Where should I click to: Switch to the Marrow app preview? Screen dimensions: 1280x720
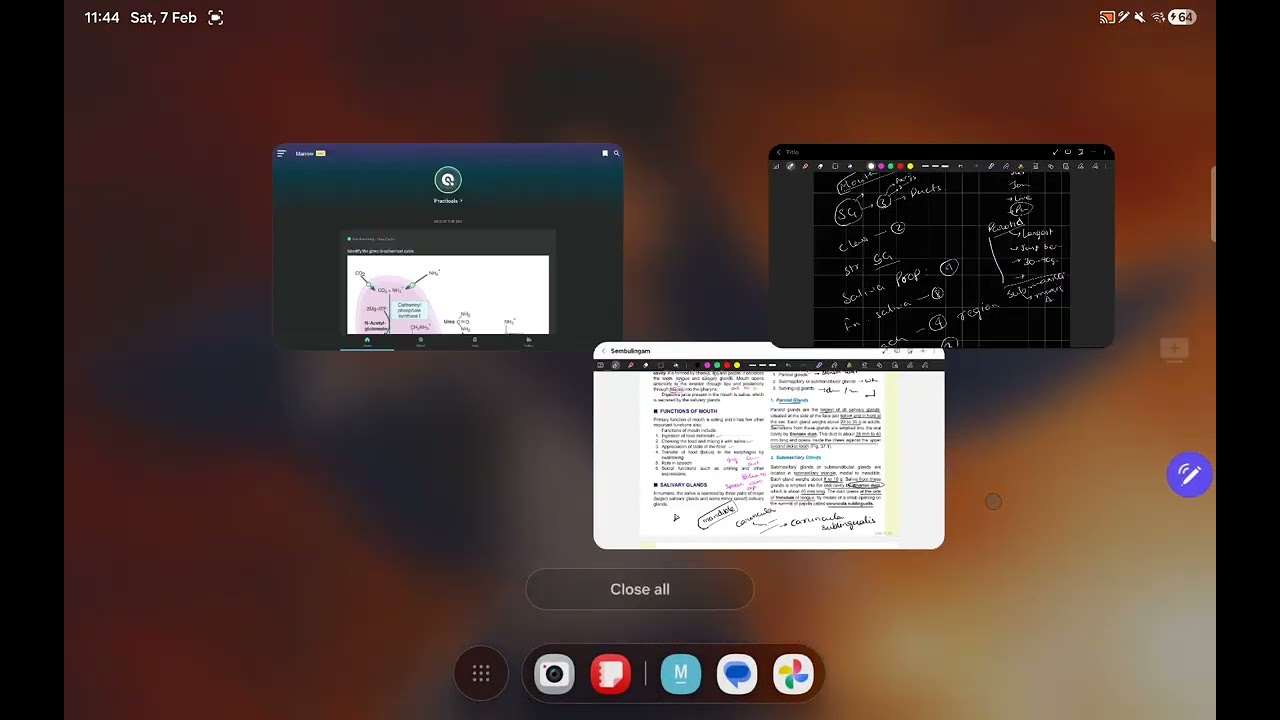448,247
